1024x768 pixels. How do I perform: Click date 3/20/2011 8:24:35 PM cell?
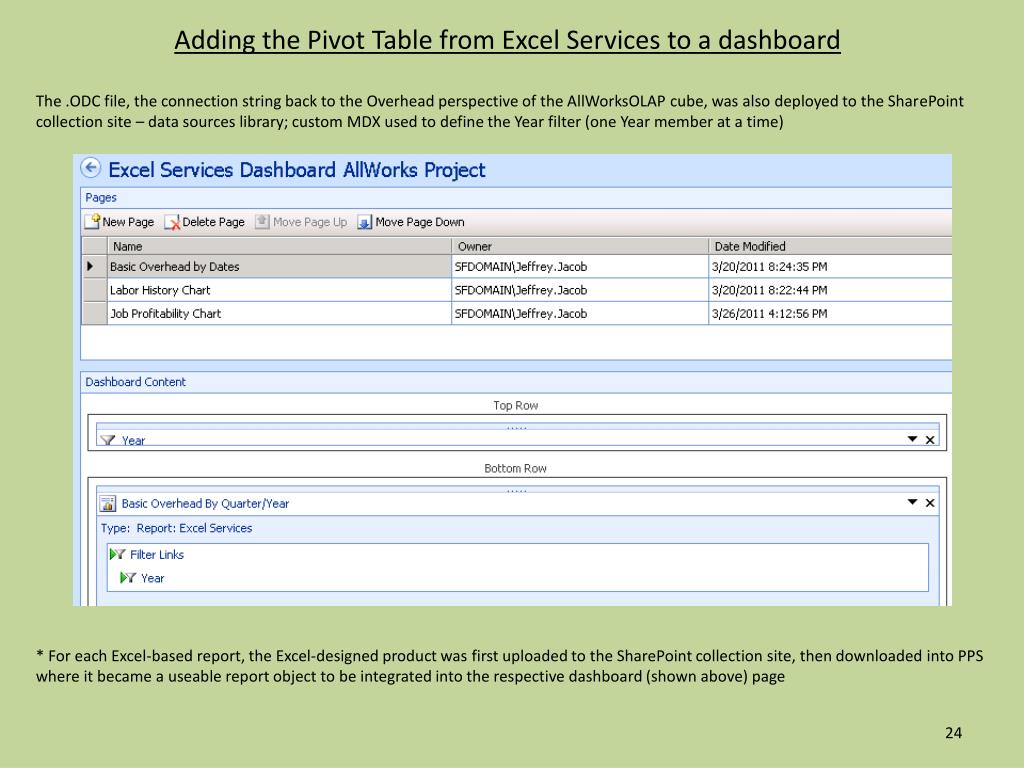pyautogui.click(x=830, y=266)
